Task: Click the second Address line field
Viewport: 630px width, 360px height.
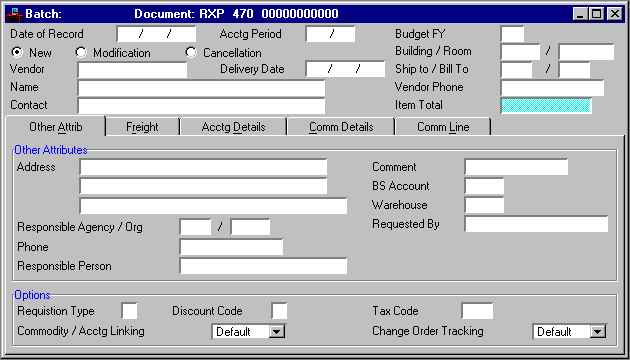Action: tap(203, 186)
